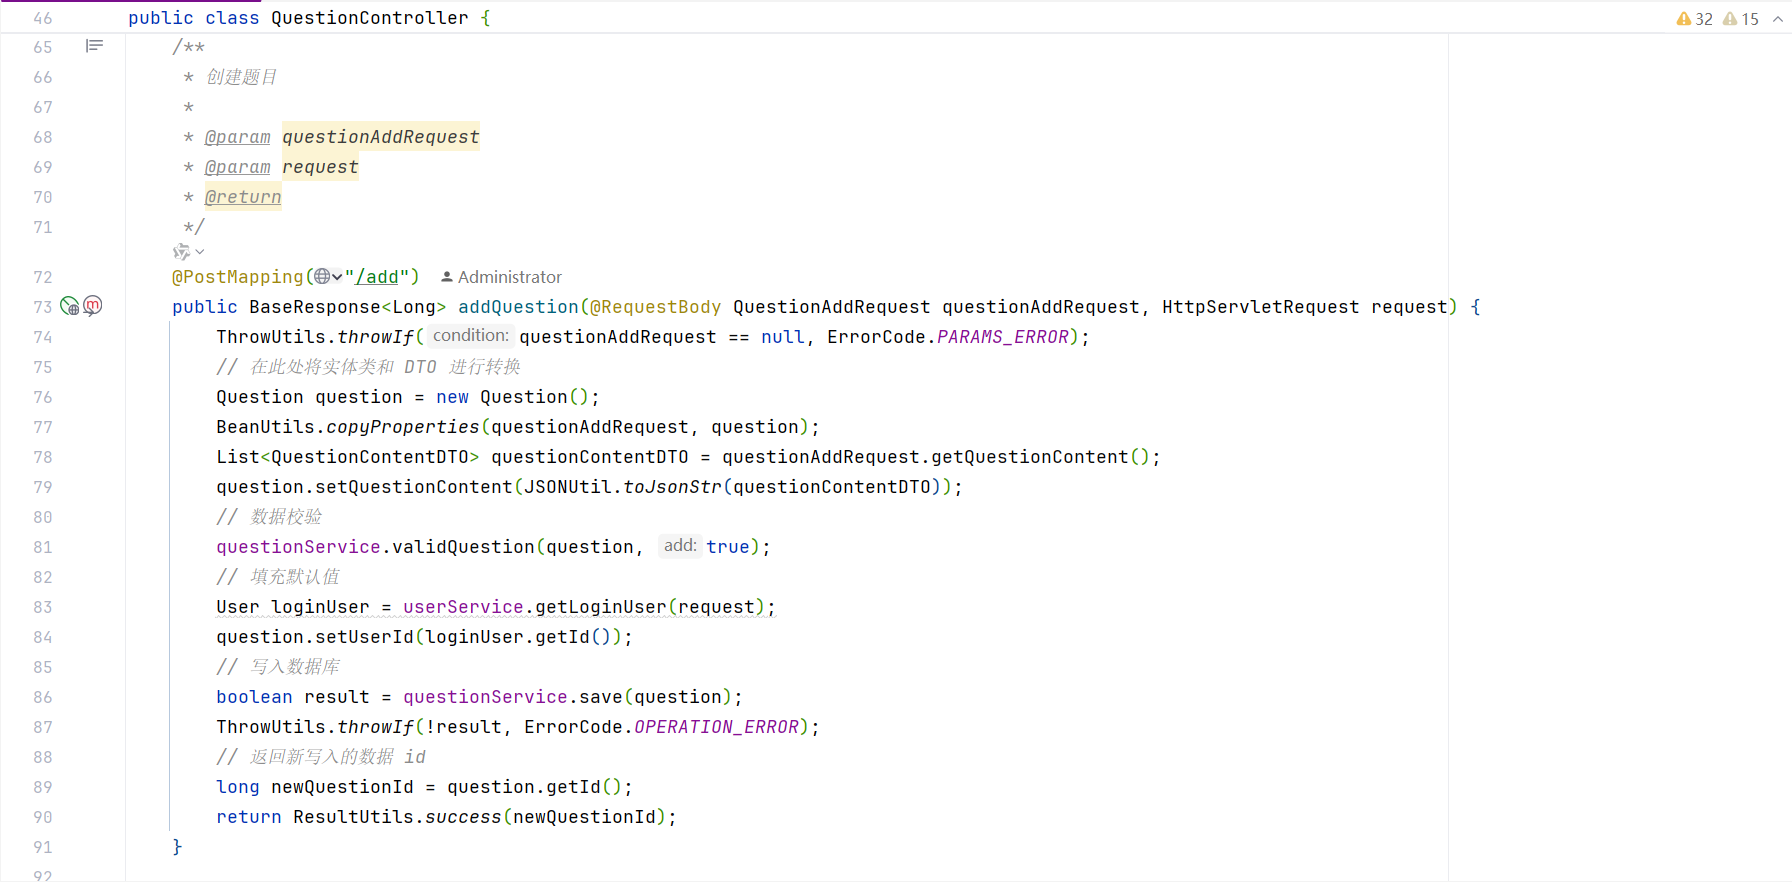Click the red request-mapping gutter icon on line 73

coord(93,306)
